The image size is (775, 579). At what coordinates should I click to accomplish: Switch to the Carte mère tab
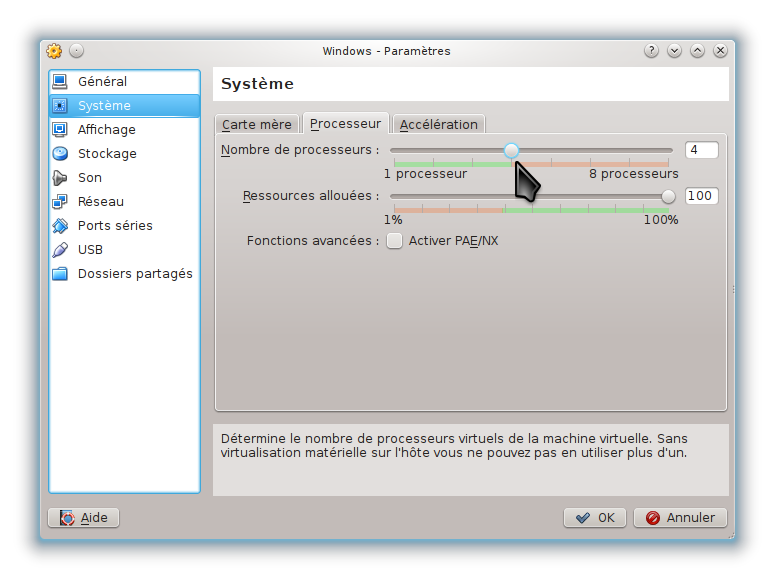(x=257, y=124)
